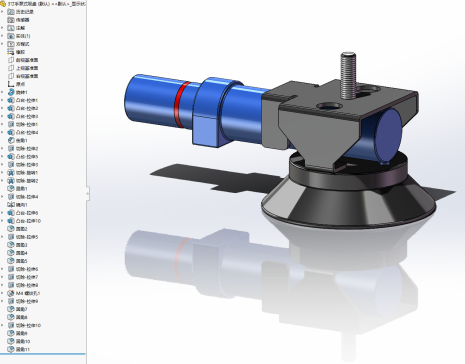
Task: Expand the Cut-Extrude2 (切除-拉伸2) node
Action: tap(3, 148)
